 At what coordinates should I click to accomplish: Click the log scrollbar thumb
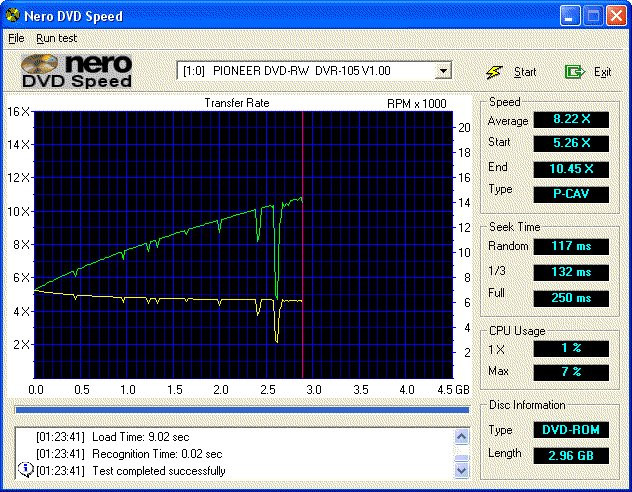(462, 458)
